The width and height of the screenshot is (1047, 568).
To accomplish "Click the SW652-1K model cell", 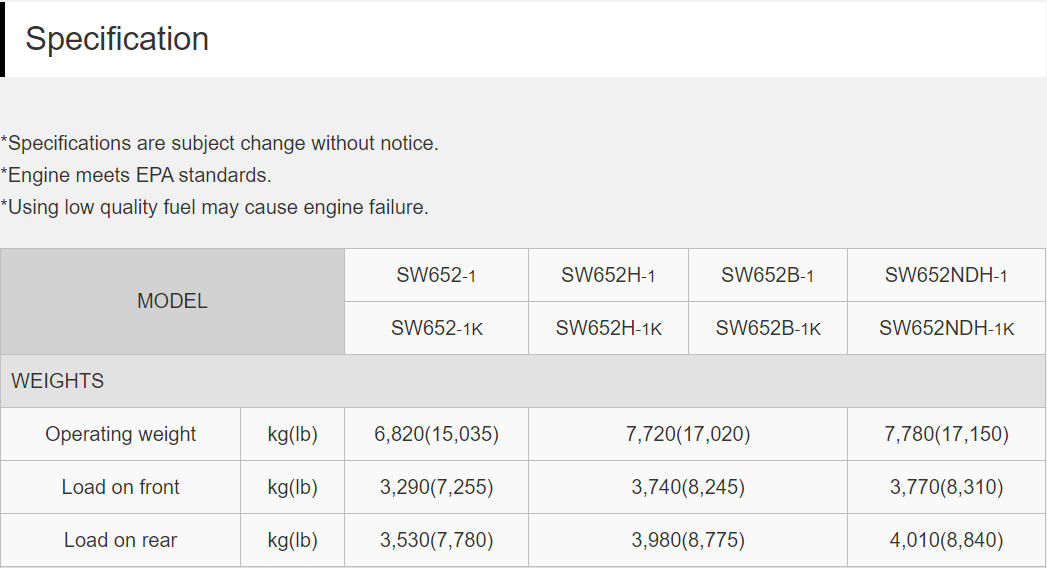I will (436, 328).
